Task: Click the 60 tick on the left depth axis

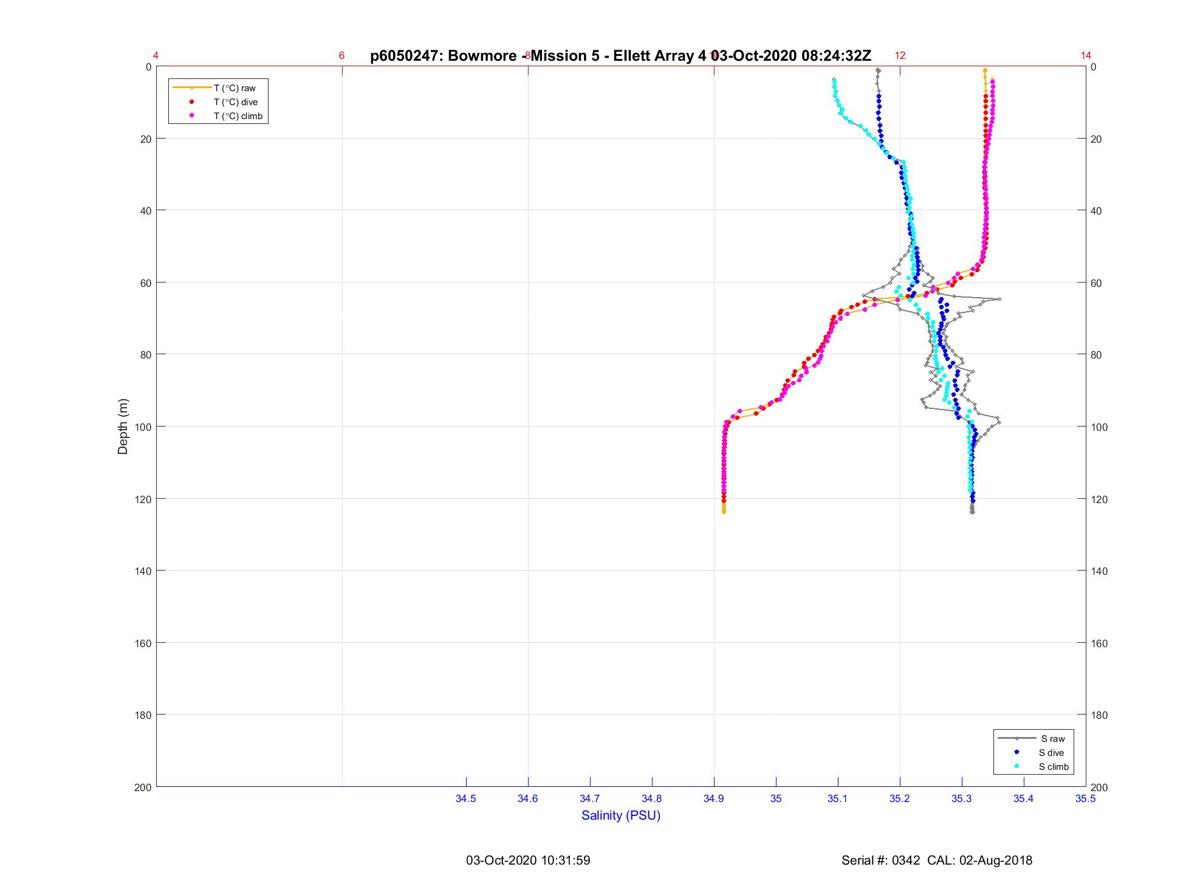Action: pos(145,283)
